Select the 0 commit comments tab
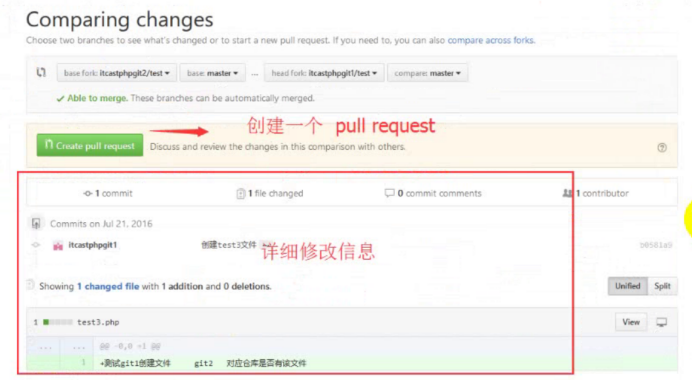 point(433,193)
